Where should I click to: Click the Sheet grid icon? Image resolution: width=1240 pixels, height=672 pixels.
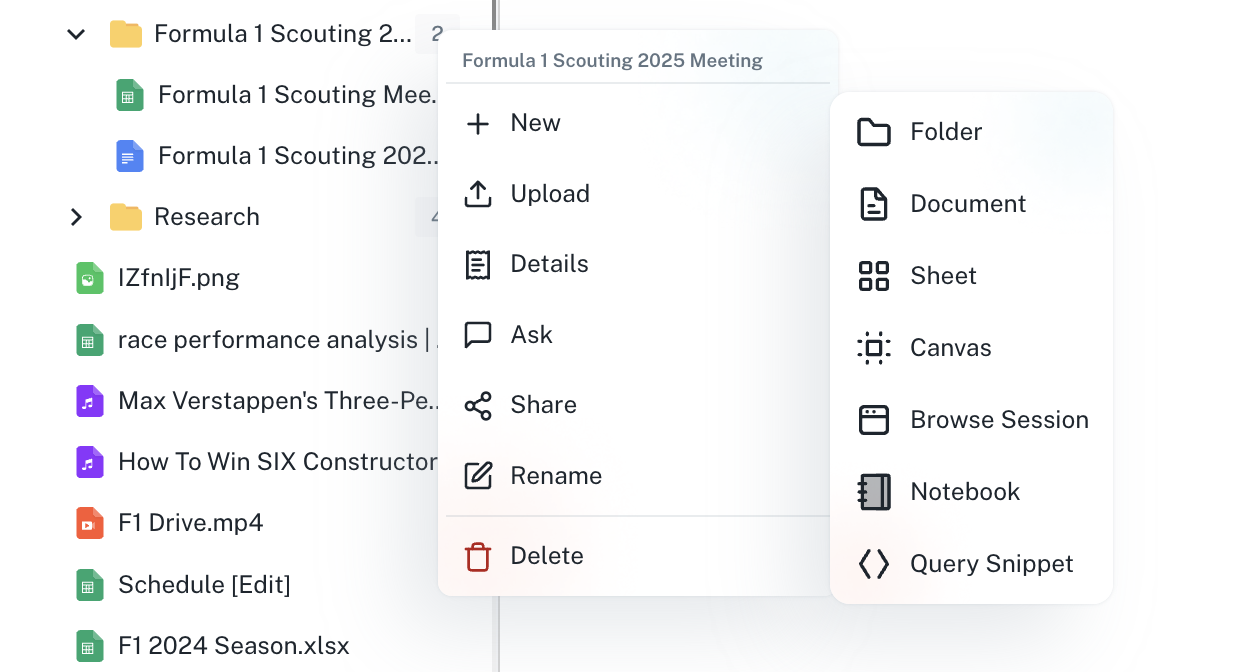pyautogui.click(x=874, y=276)
